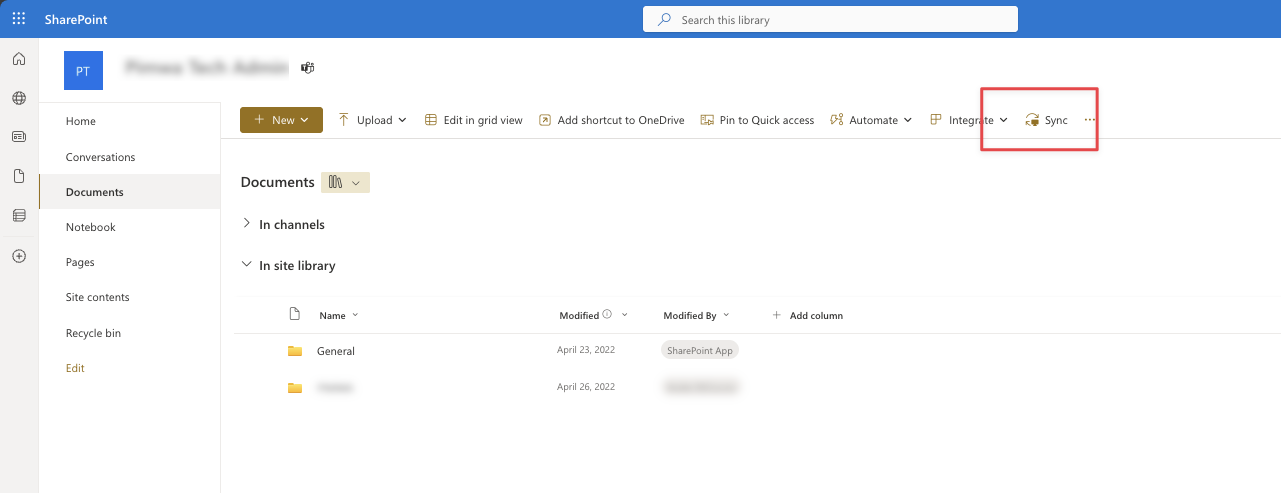Click the April 26, 2022 date
Viewport: 1281px width, 493px height.
click(586, 386)
